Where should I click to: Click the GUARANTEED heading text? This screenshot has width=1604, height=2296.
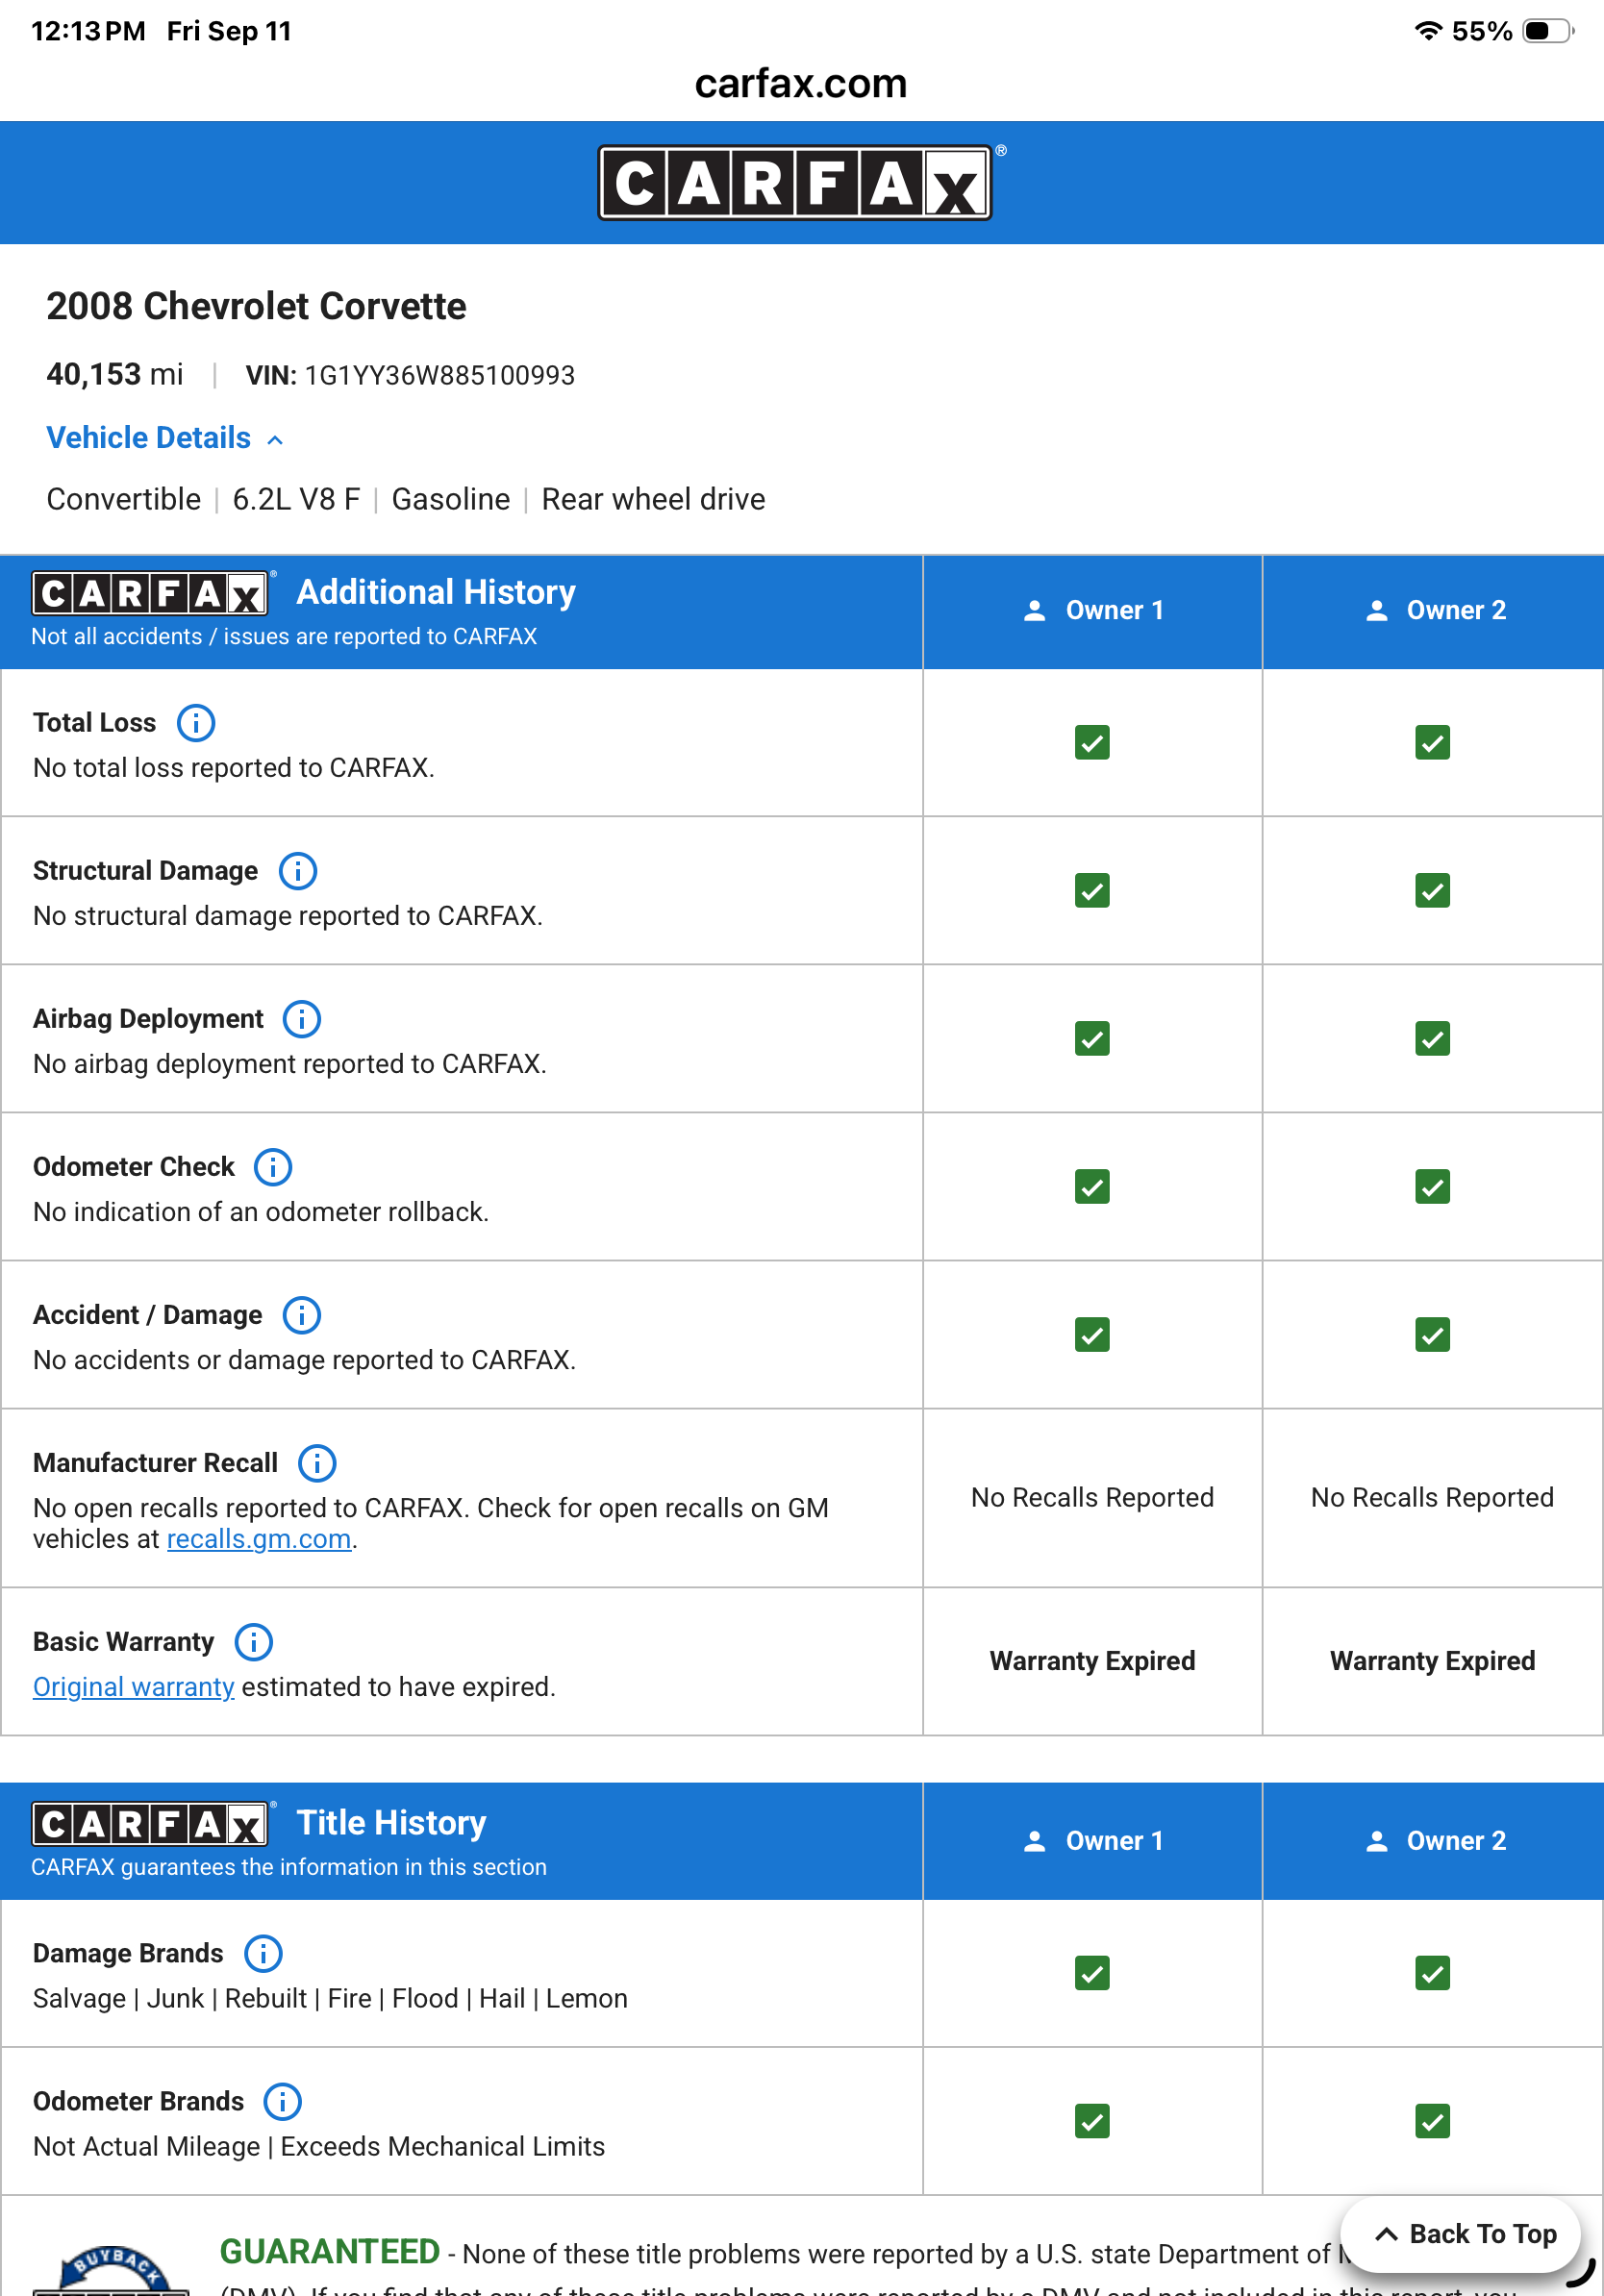329,2251
